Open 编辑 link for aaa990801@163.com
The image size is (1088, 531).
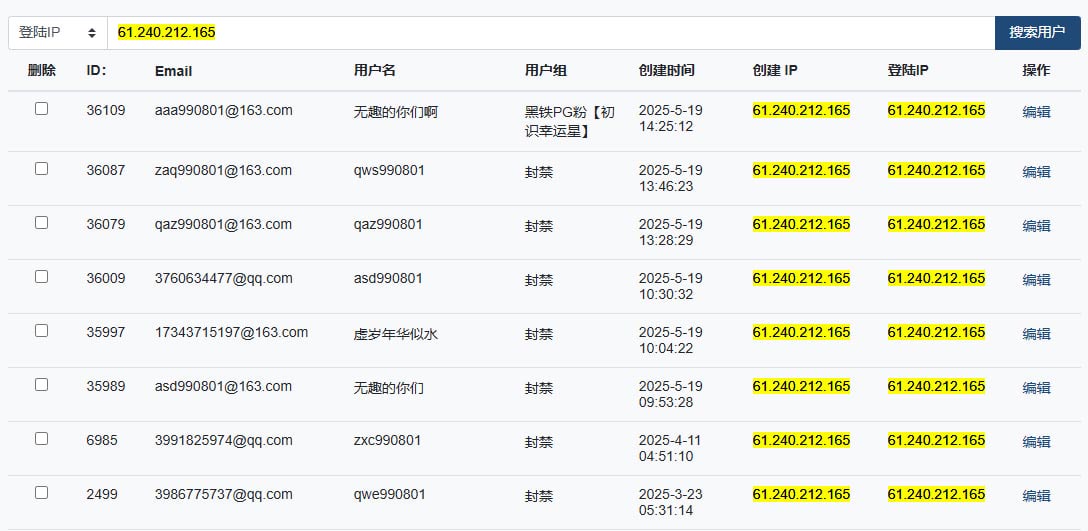(1036, 112)
